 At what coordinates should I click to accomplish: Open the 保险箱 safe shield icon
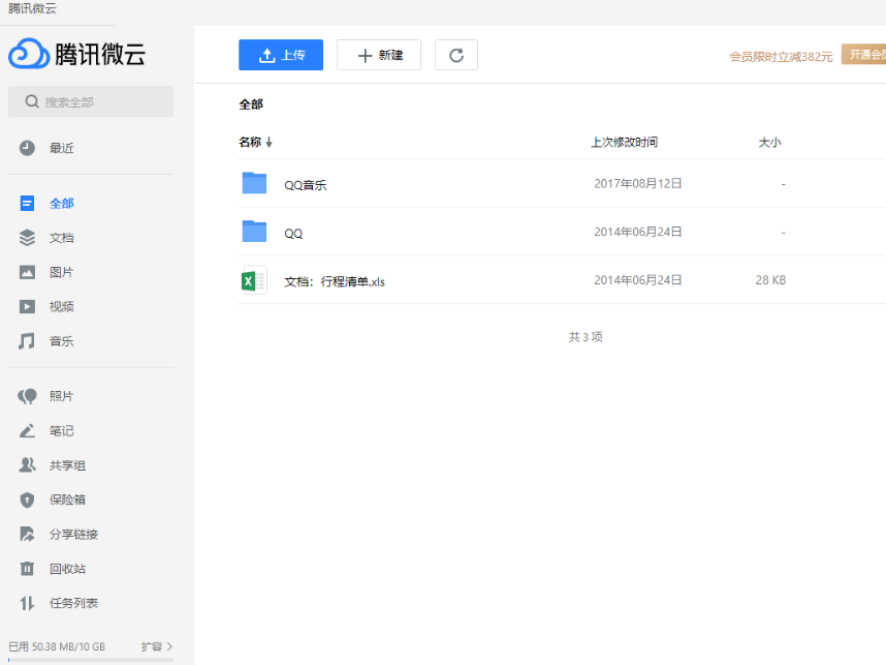(x=27, y=499)
